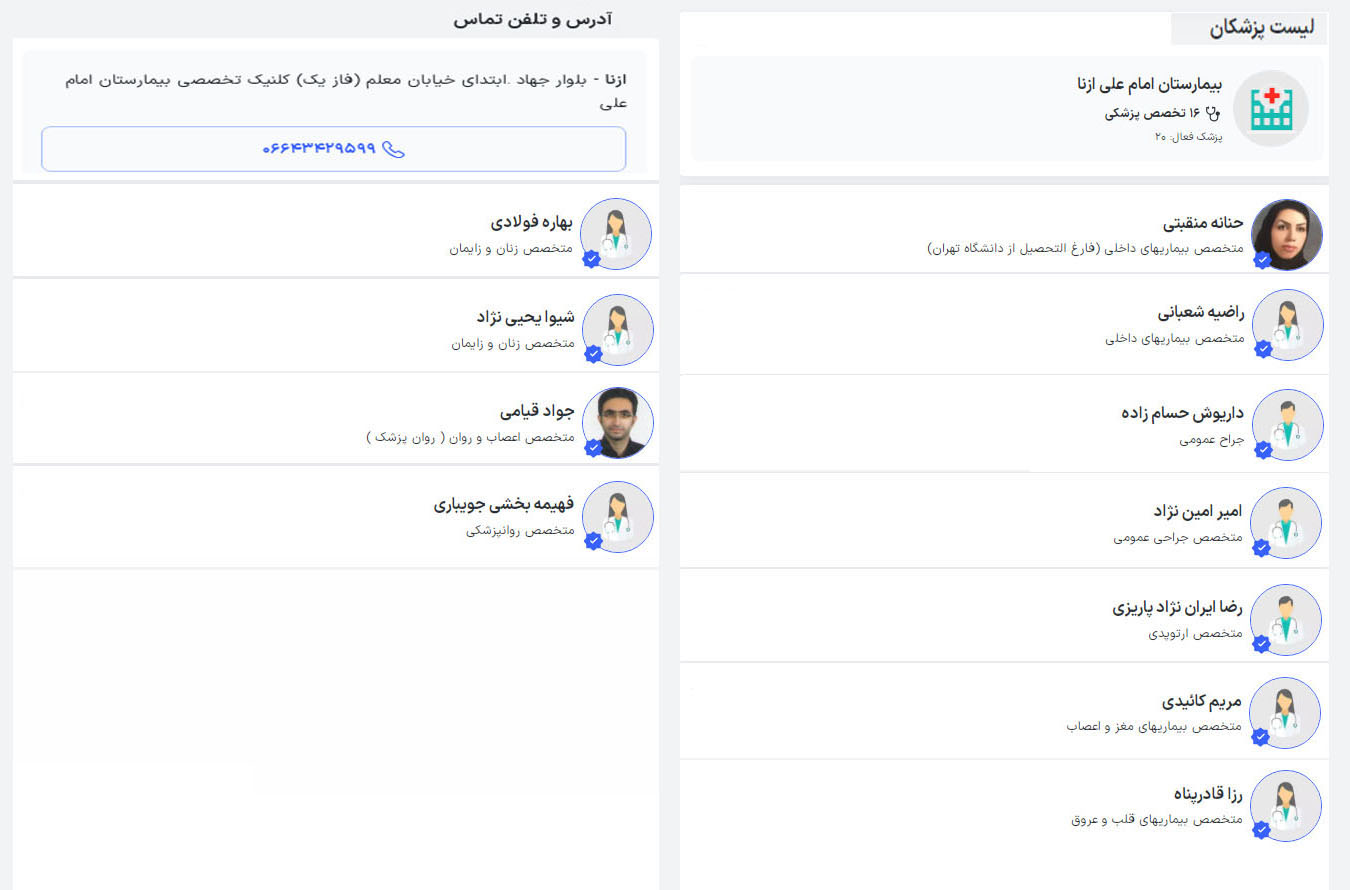
Task: Call the clinic phone number button
Action: tap(334, 149)
